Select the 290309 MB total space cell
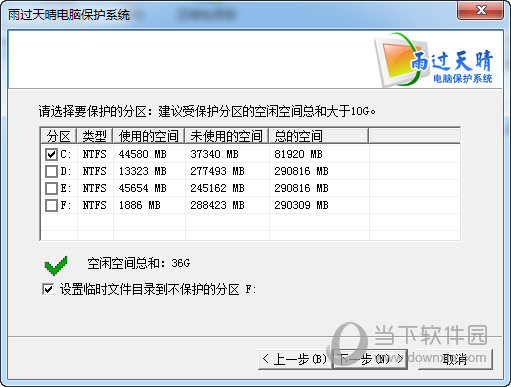 tap(301, 205)
